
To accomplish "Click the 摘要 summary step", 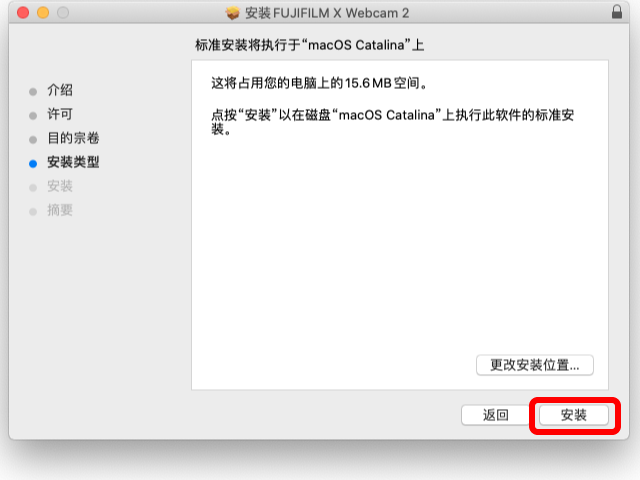I will point(60,210).
